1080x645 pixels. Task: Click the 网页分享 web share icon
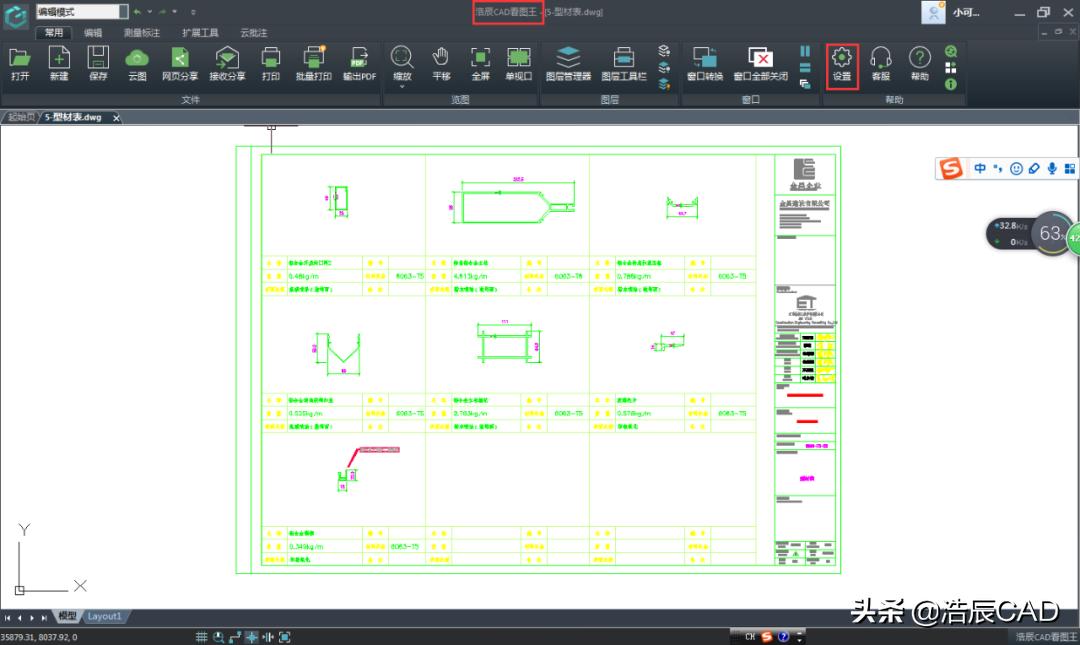[x=180, y=64]
